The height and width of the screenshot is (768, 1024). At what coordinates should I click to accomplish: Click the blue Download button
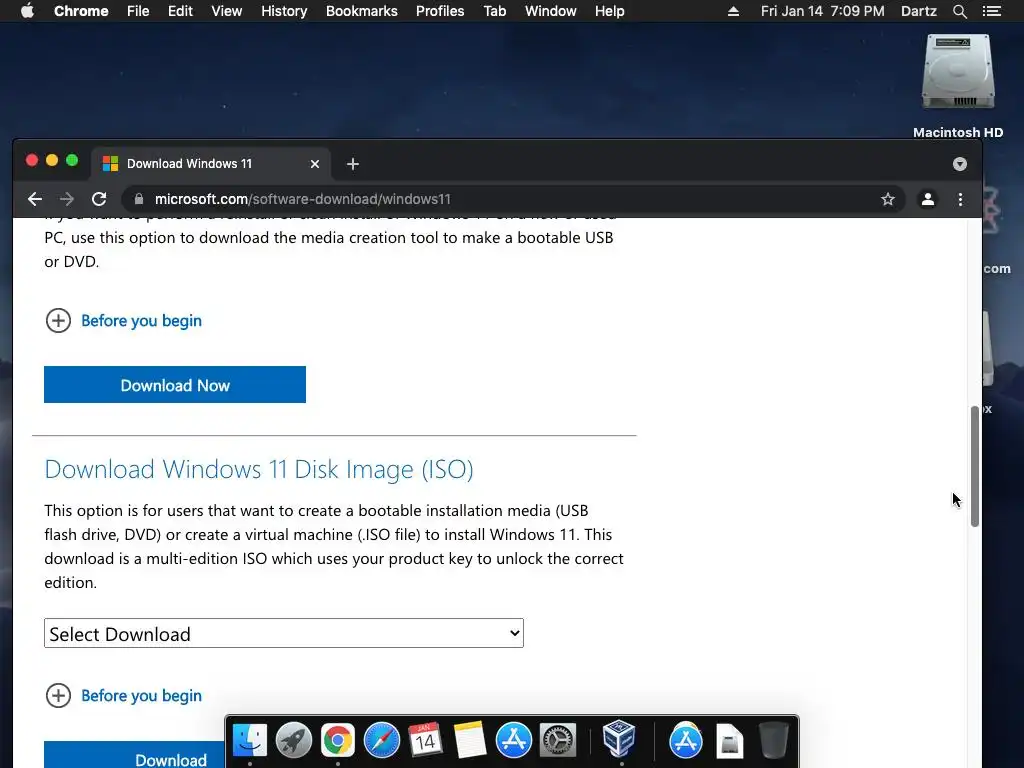click(135, 755)
